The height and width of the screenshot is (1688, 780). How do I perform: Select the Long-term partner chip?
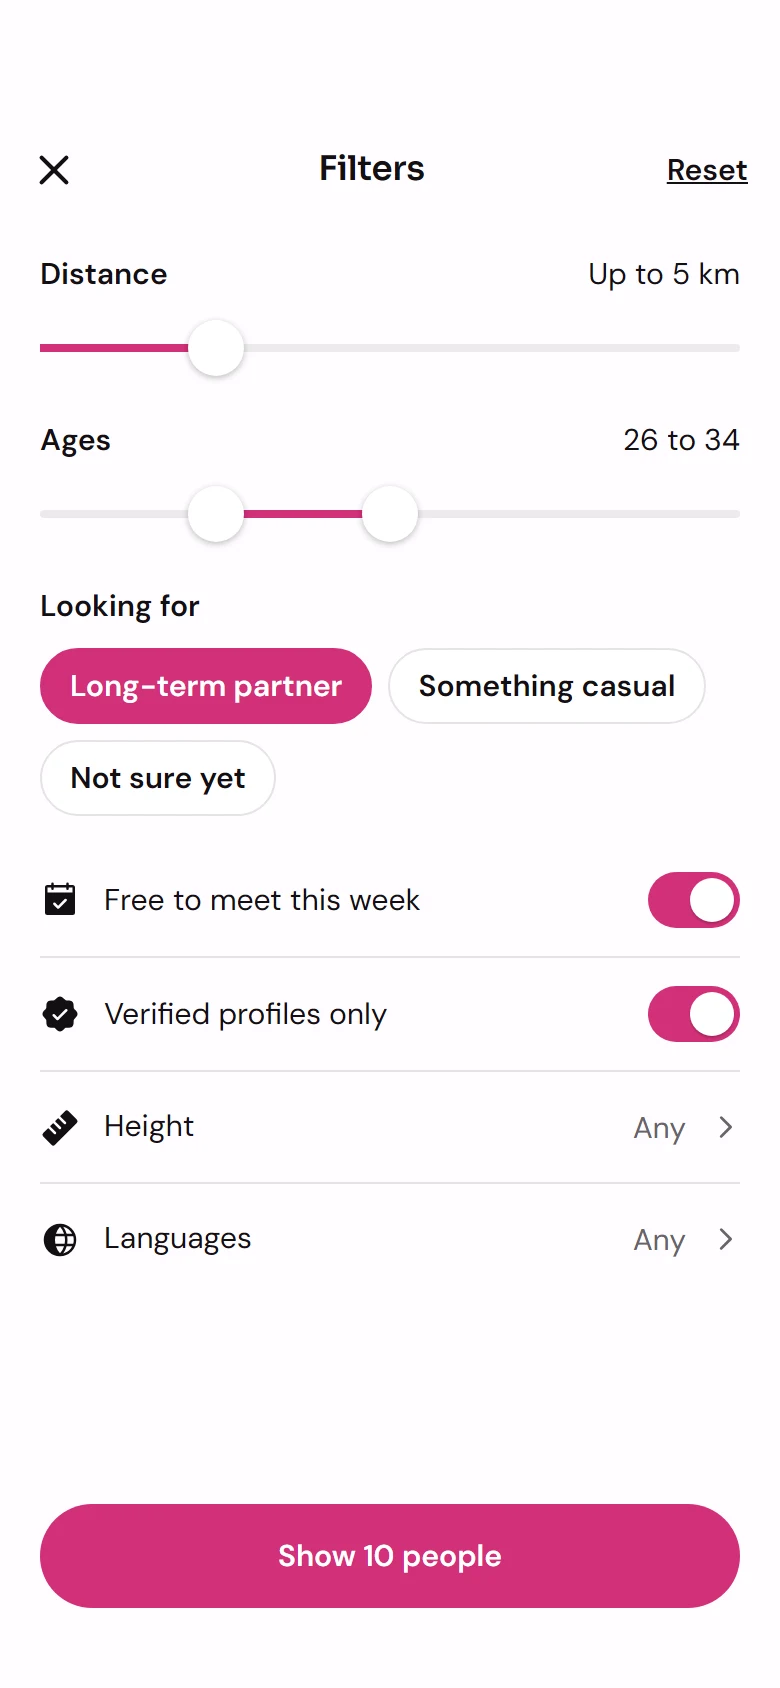point(206,686)
